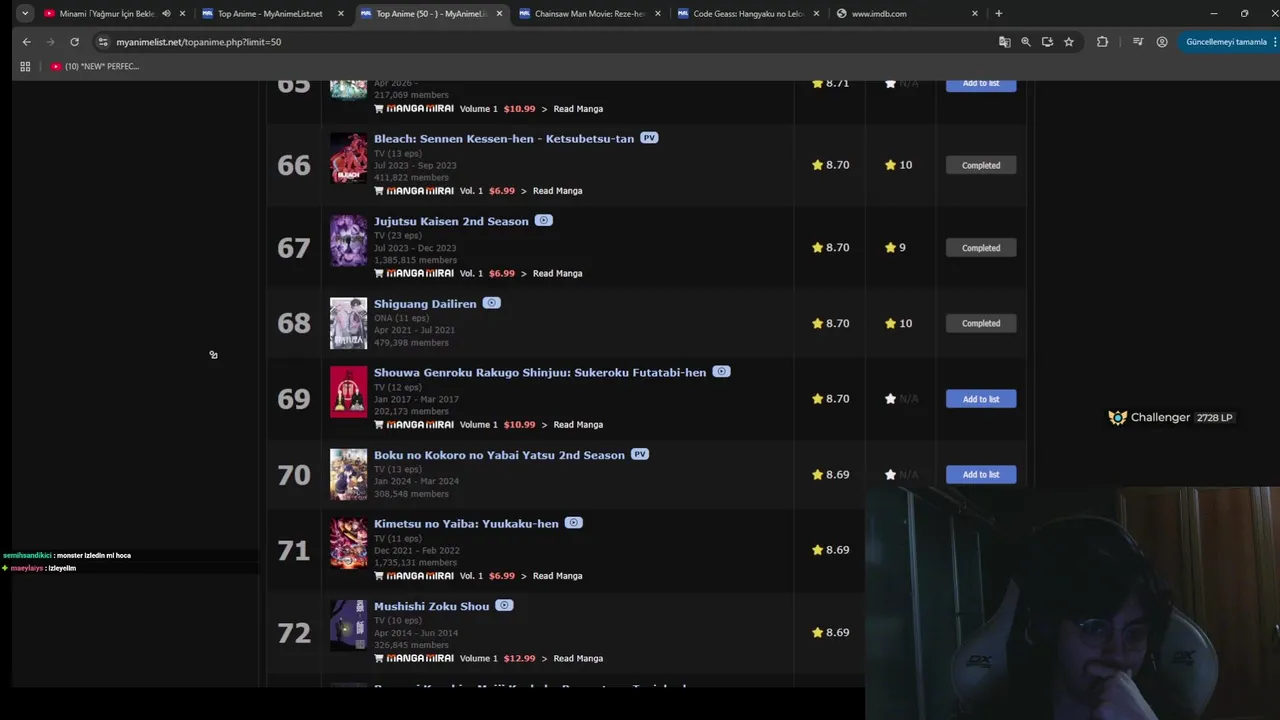Open Boku no Kokoro no Yabai Yatsu 2nd Season
Screen dimensions: 1280x720
coord(499,455)
